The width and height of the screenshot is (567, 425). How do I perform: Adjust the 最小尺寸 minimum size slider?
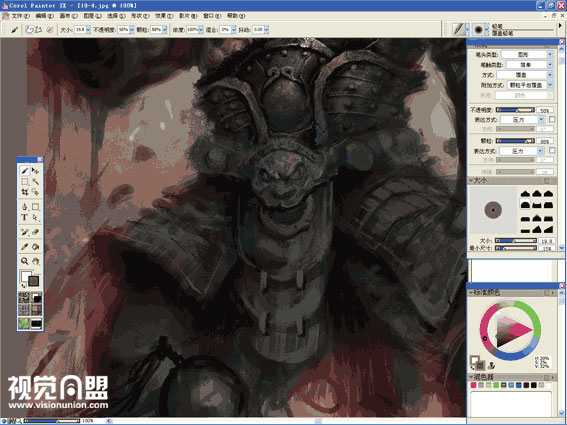point(515,248)
